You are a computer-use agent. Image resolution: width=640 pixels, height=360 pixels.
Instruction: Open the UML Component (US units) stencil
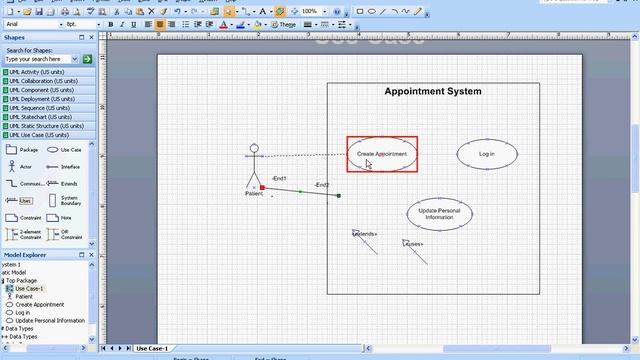coord(49,90)
